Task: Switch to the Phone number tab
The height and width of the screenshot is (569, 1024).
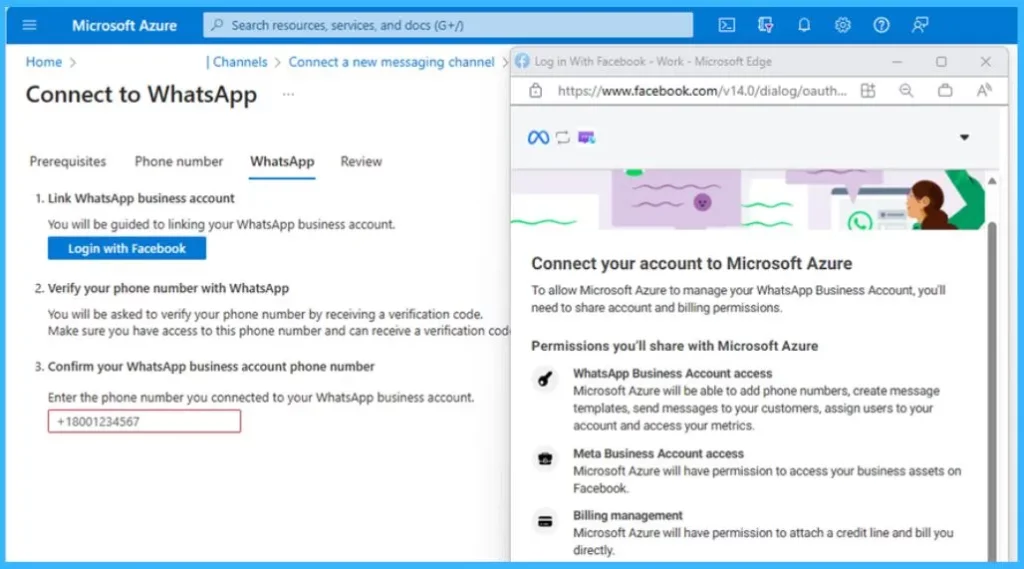Action: click(x=178, y=161)
